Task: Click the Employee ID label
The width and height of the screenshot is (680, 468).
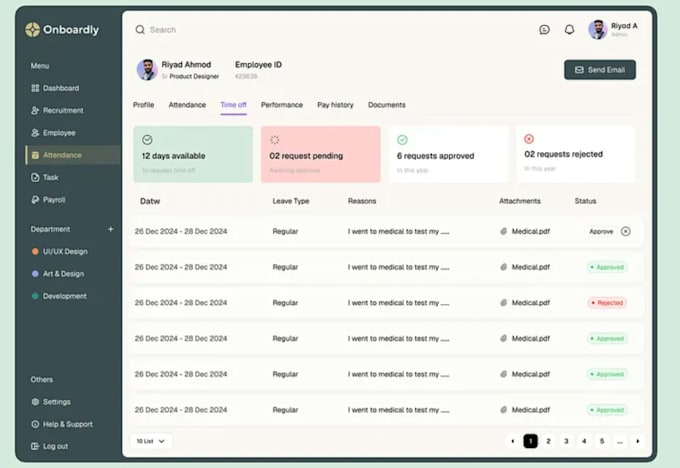Action: coord(258,65)
